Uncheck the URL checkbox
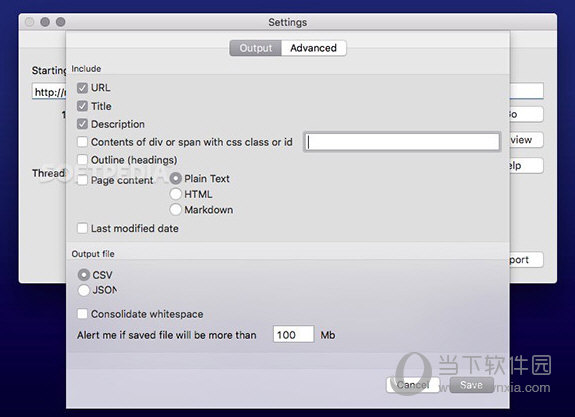Viewport: 575px width, 417px height. (82, 88)
